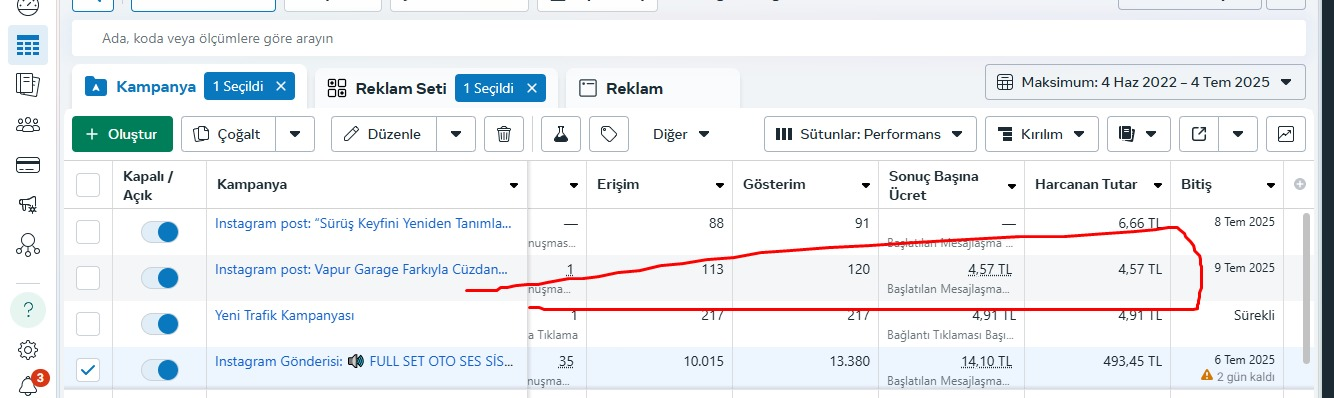Open the charts view icon
1334x398 pixels.
(x=1286, y=134)
